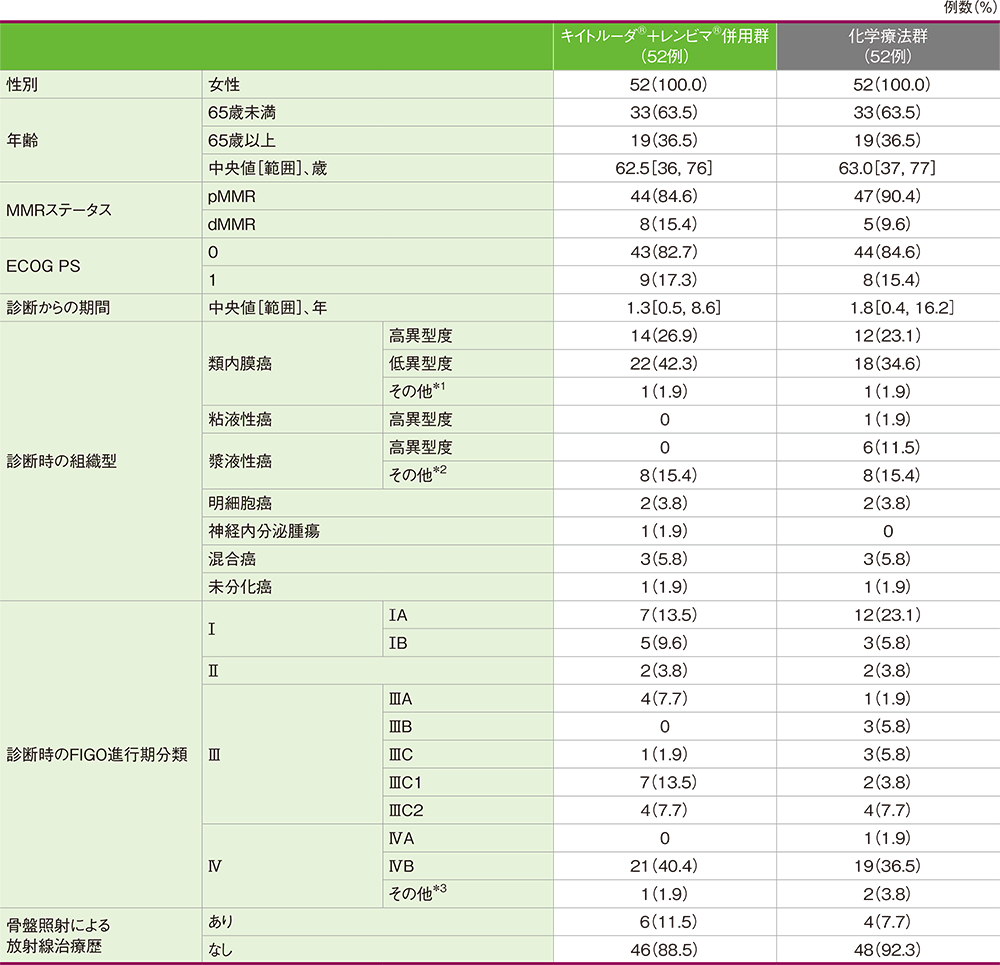Screen dimensions: 1000x965
Task: Click the 性別 row label
Action: (25, 84)
